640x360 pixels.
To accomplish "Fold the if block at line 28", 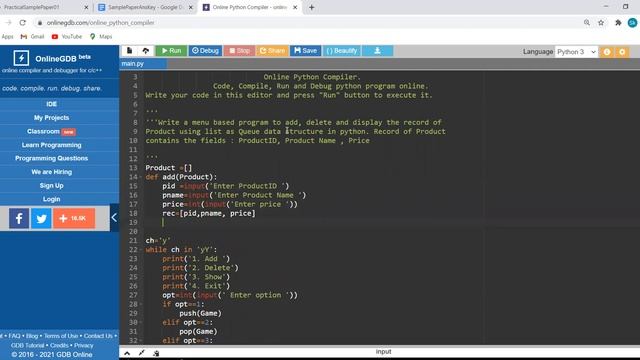I will 141,304.
